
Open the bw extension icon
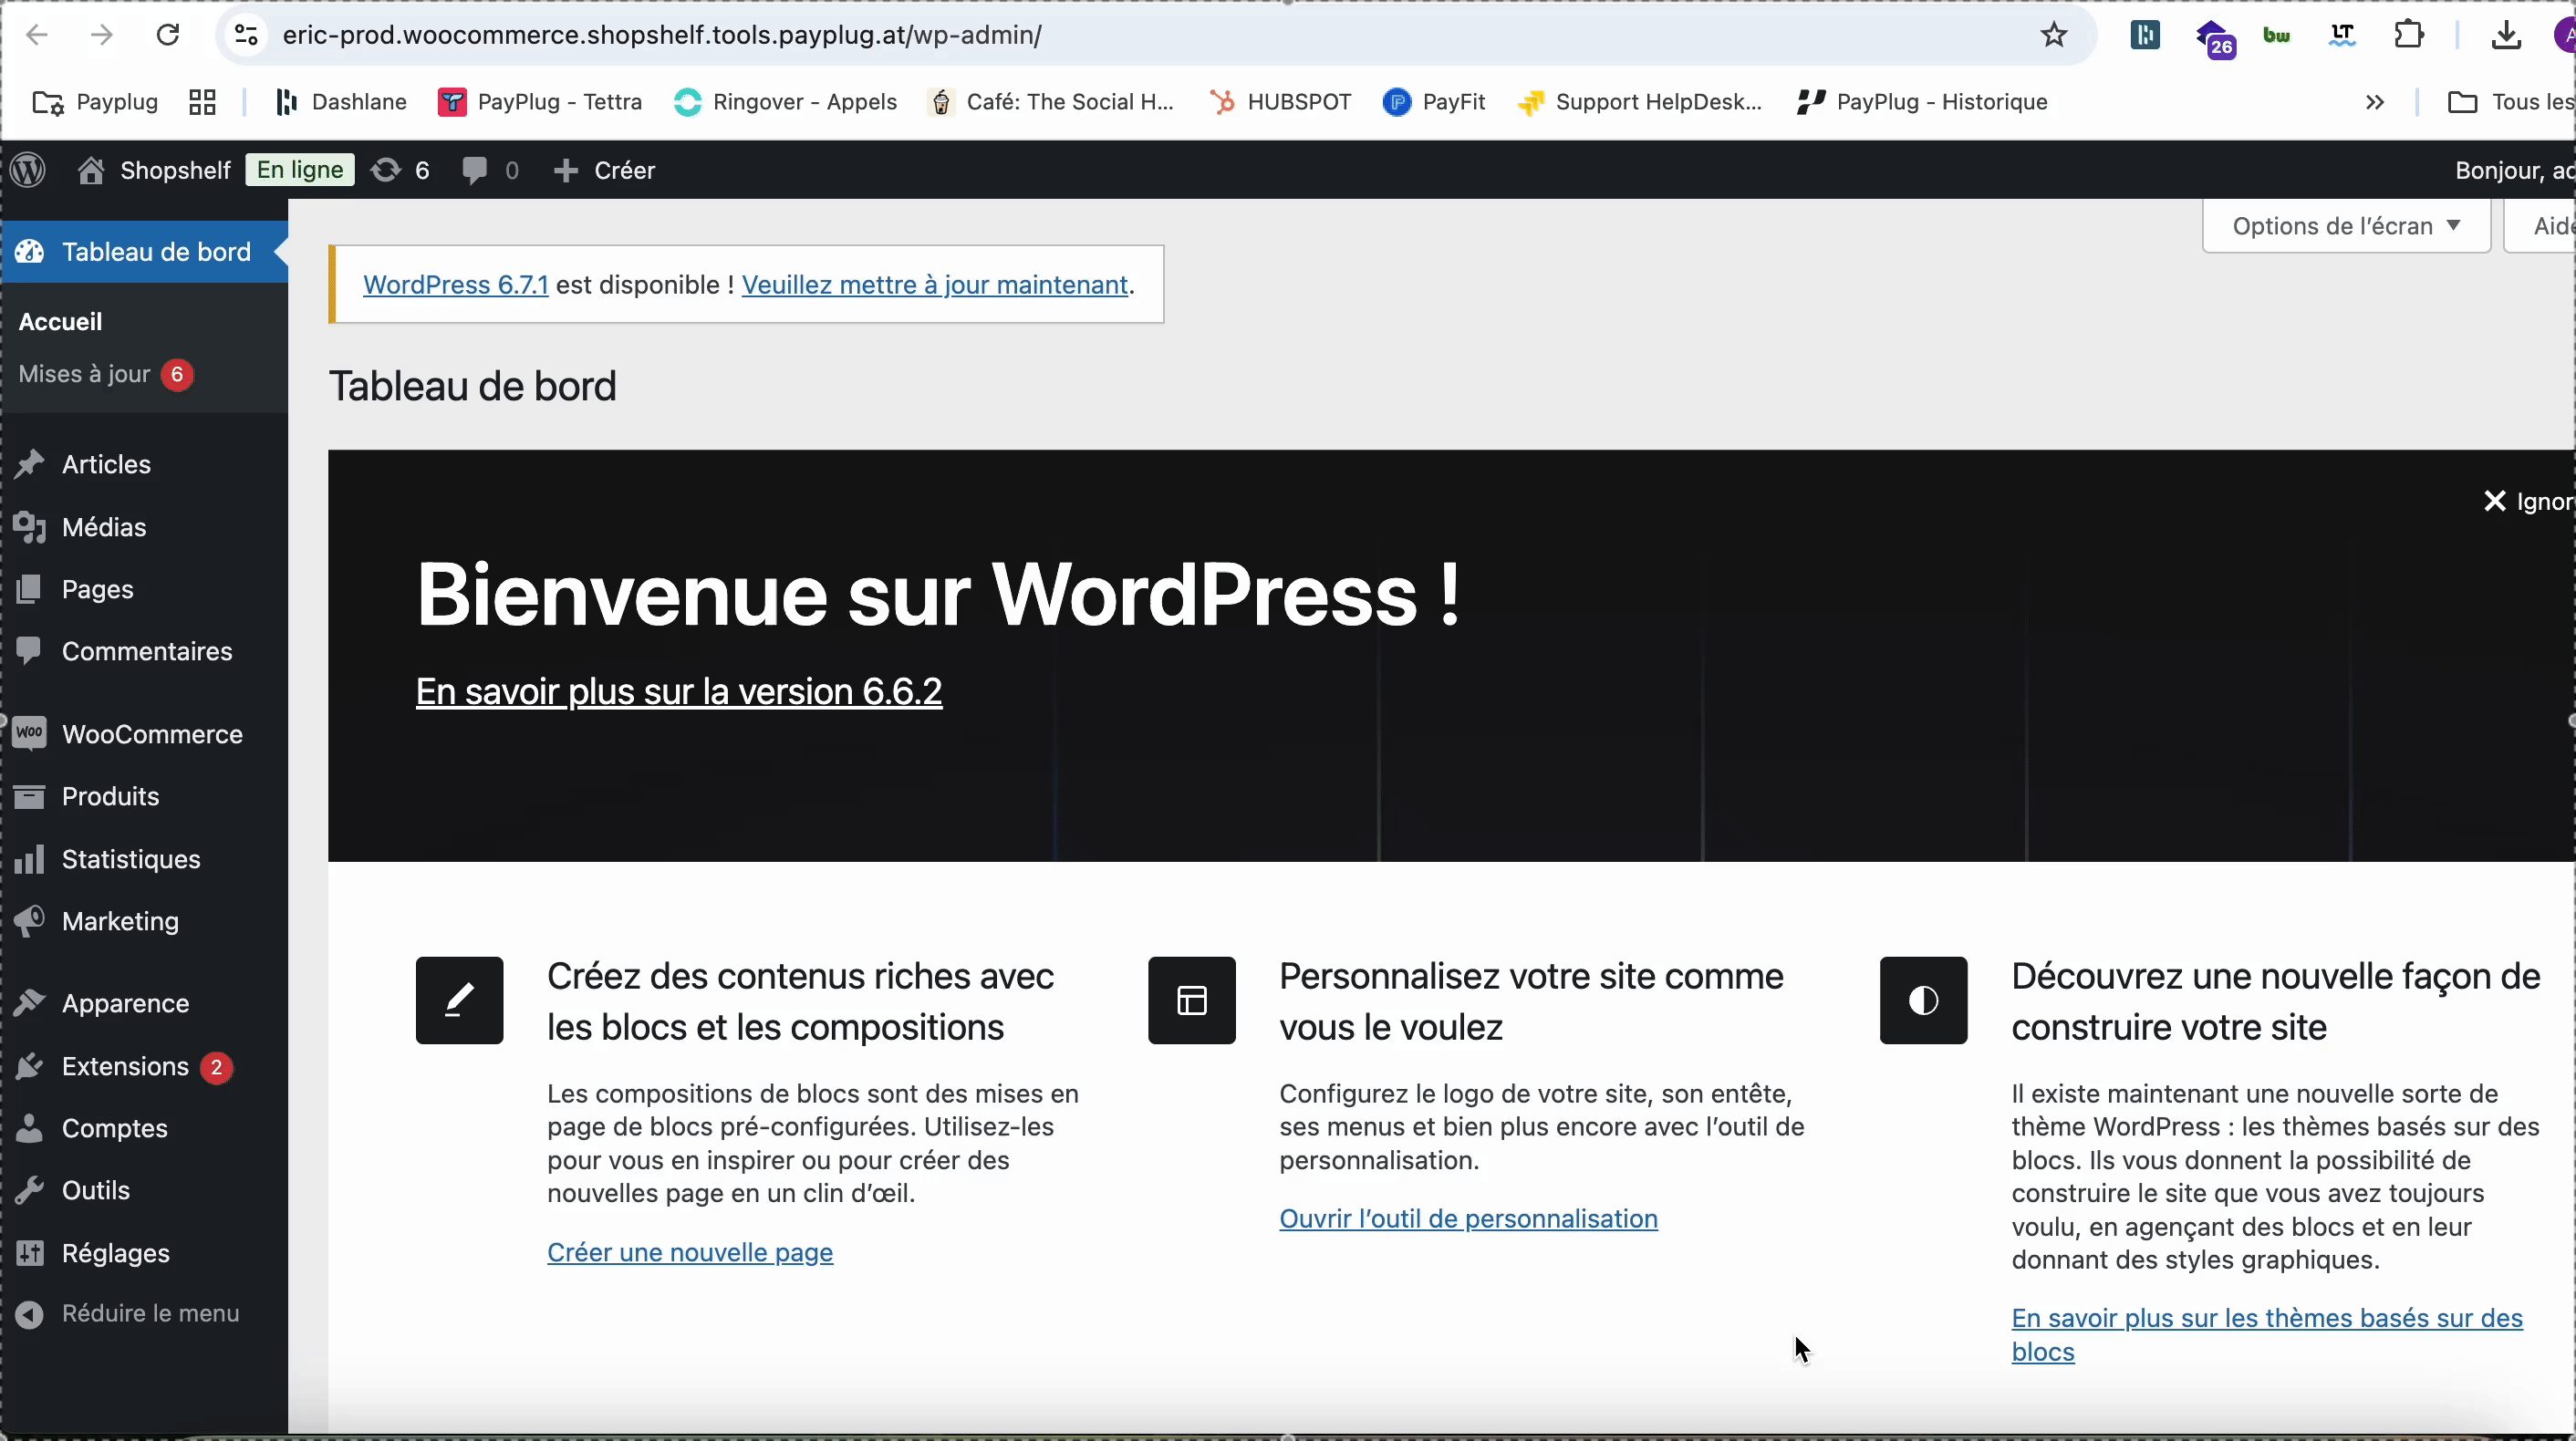pyautogui.click(x=2277, y=36)
